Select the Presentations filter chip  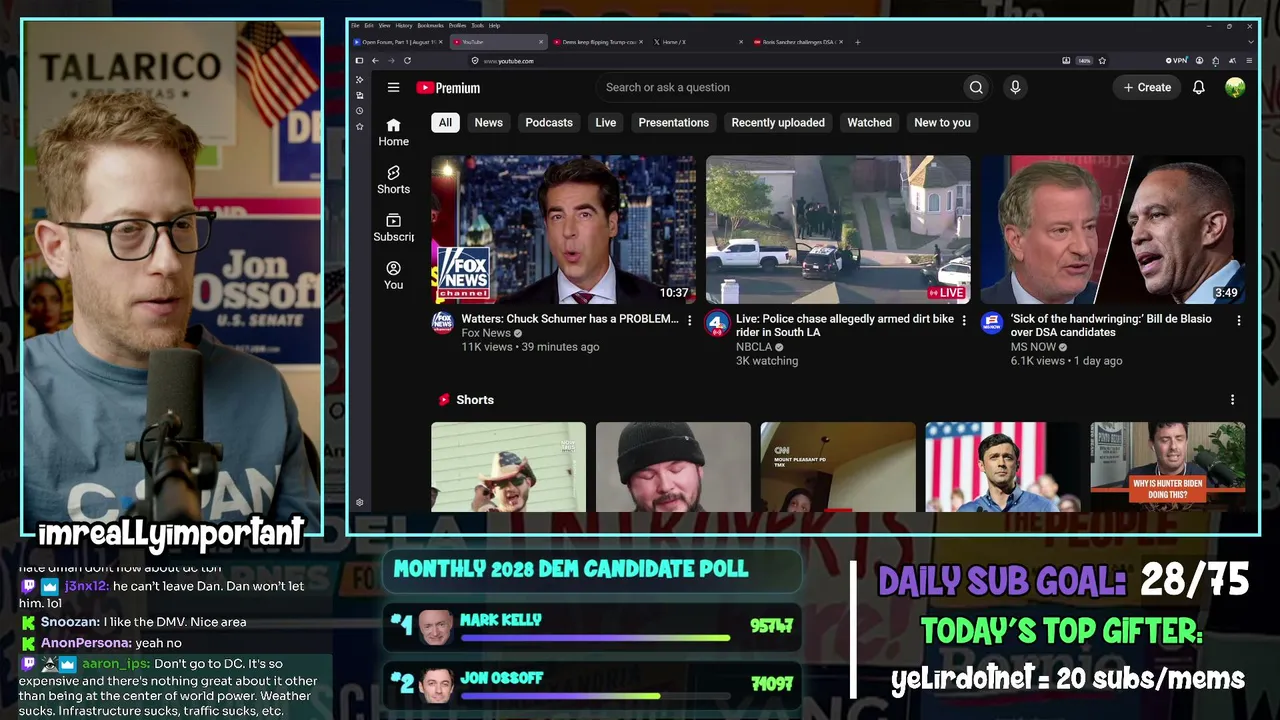click(674, 123)
